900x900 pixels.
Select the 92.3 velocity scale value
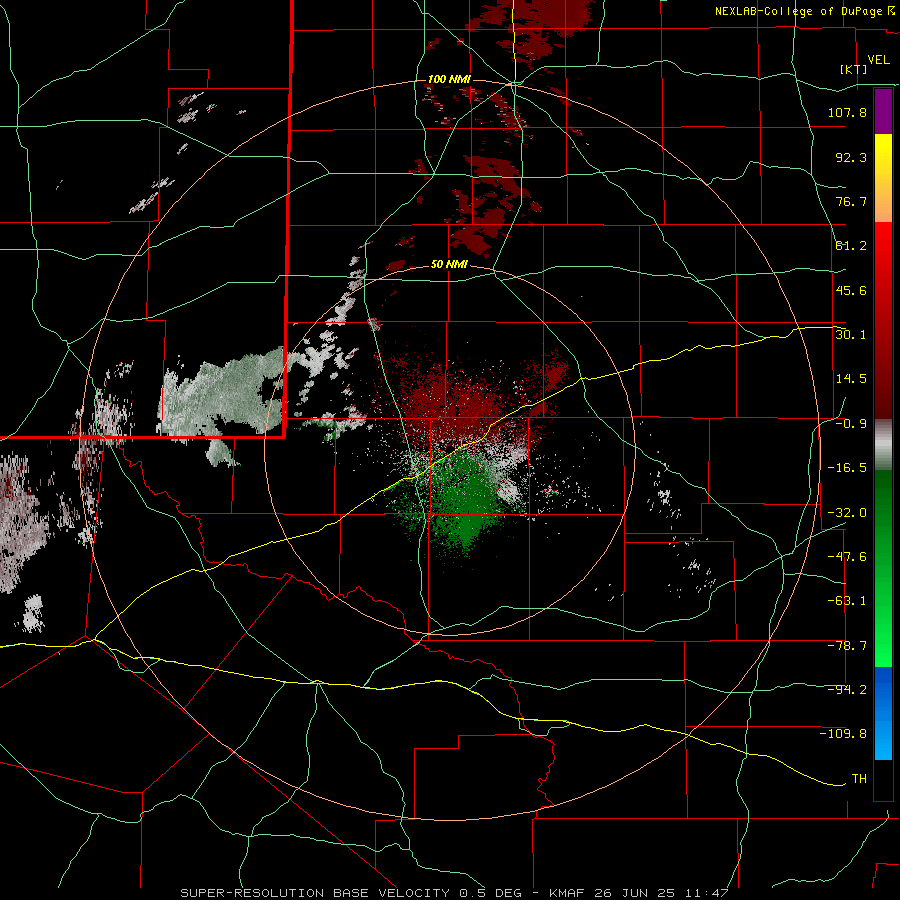tap(851, 157)
